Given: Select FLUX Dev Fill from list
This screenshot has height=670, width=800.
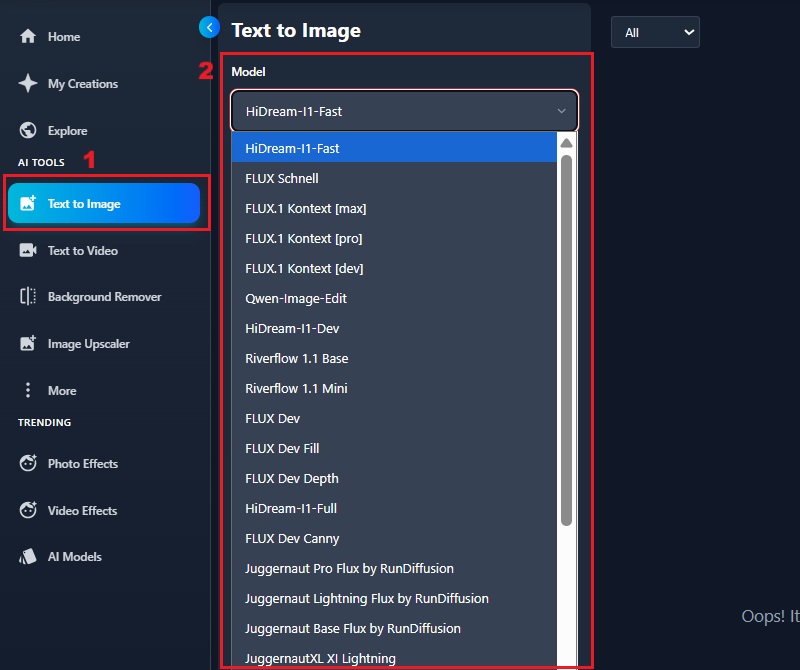Looking at the screenshot, I should coord(394,449).
